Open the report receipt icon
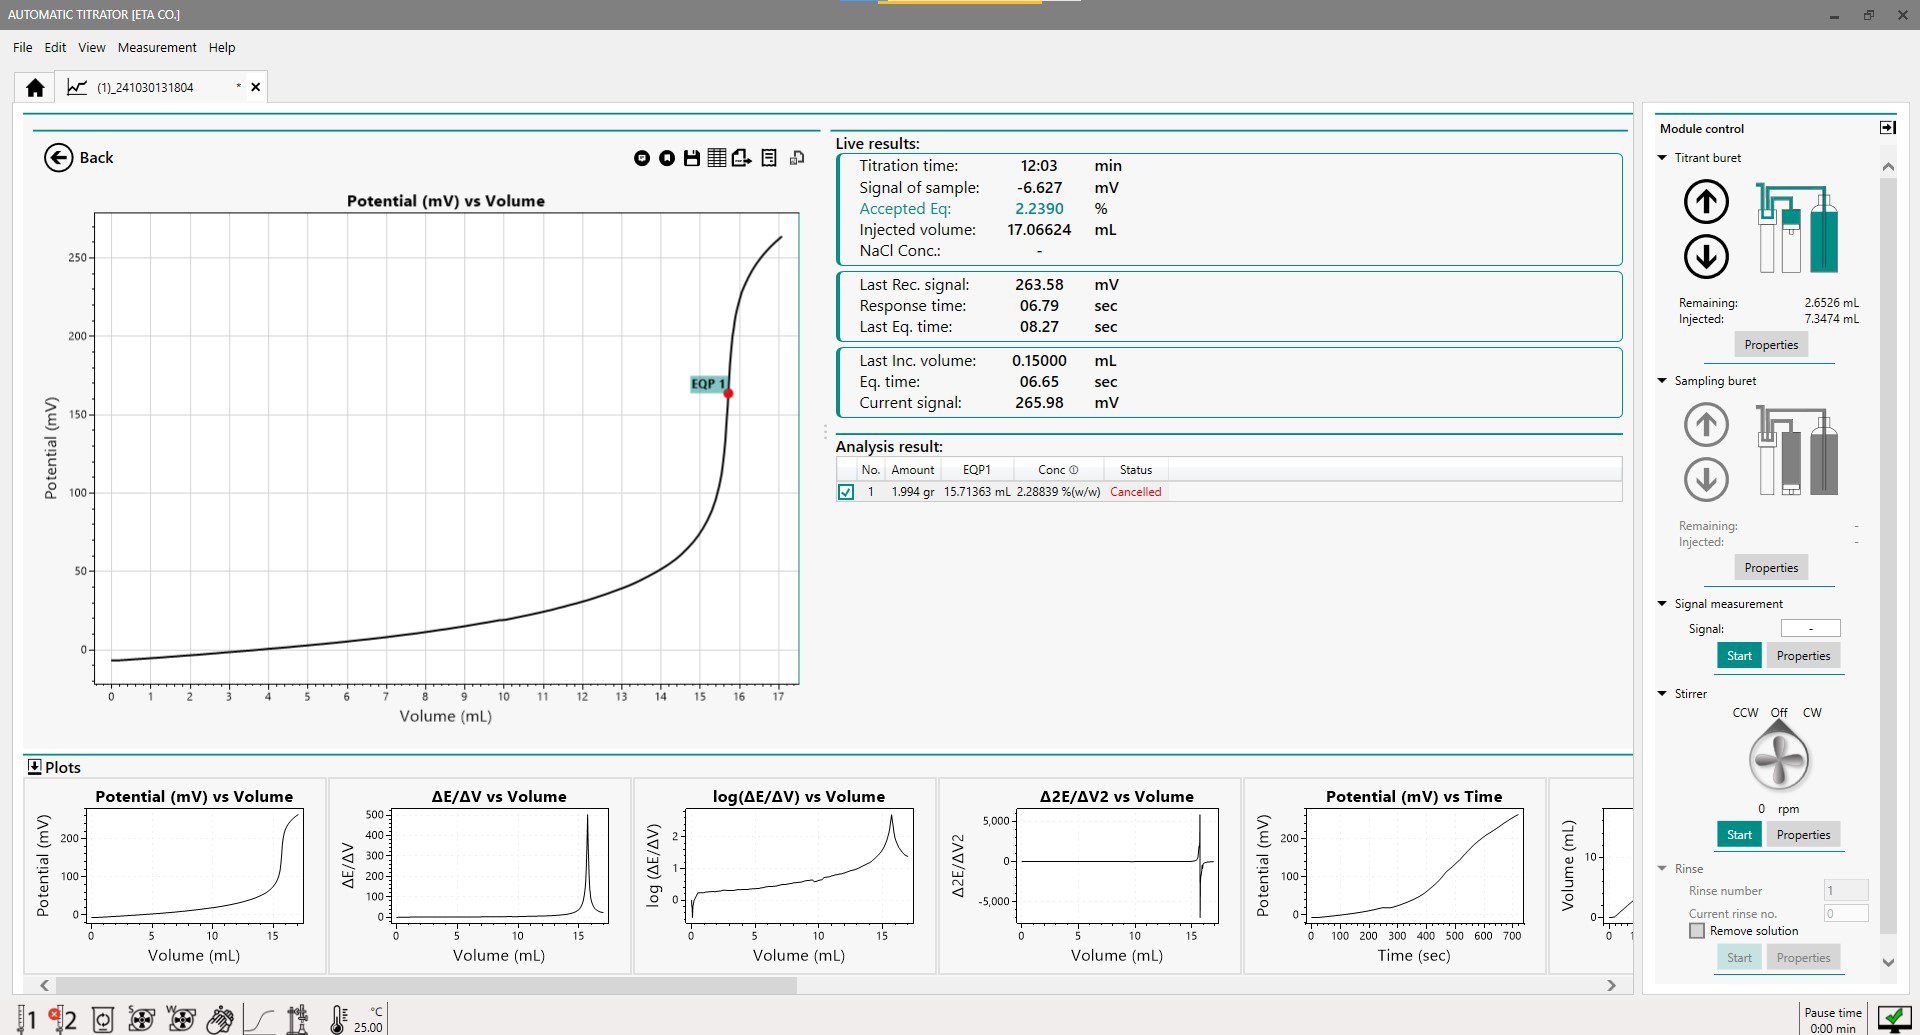This screenshot has width=1920, height=1035. click(769, 158)
